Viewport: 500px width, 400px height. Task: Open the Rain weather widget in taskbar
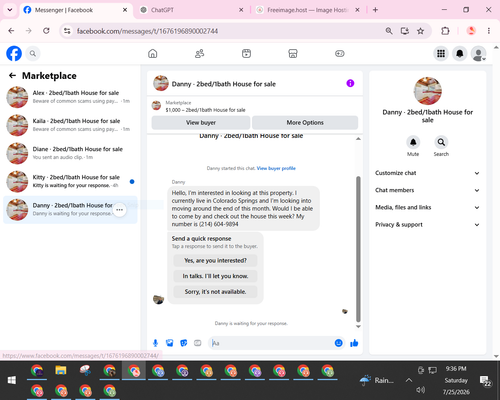click(377, 380)
